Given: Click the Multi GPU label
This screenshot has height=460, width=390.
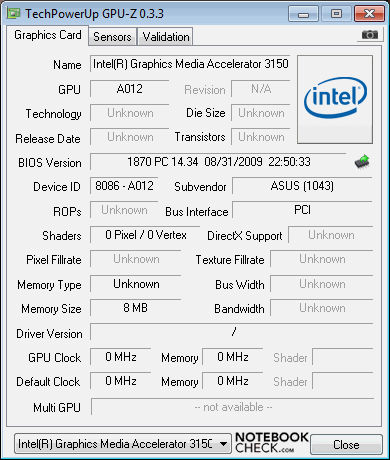Looking at the screenshot, I should point(57,407).
